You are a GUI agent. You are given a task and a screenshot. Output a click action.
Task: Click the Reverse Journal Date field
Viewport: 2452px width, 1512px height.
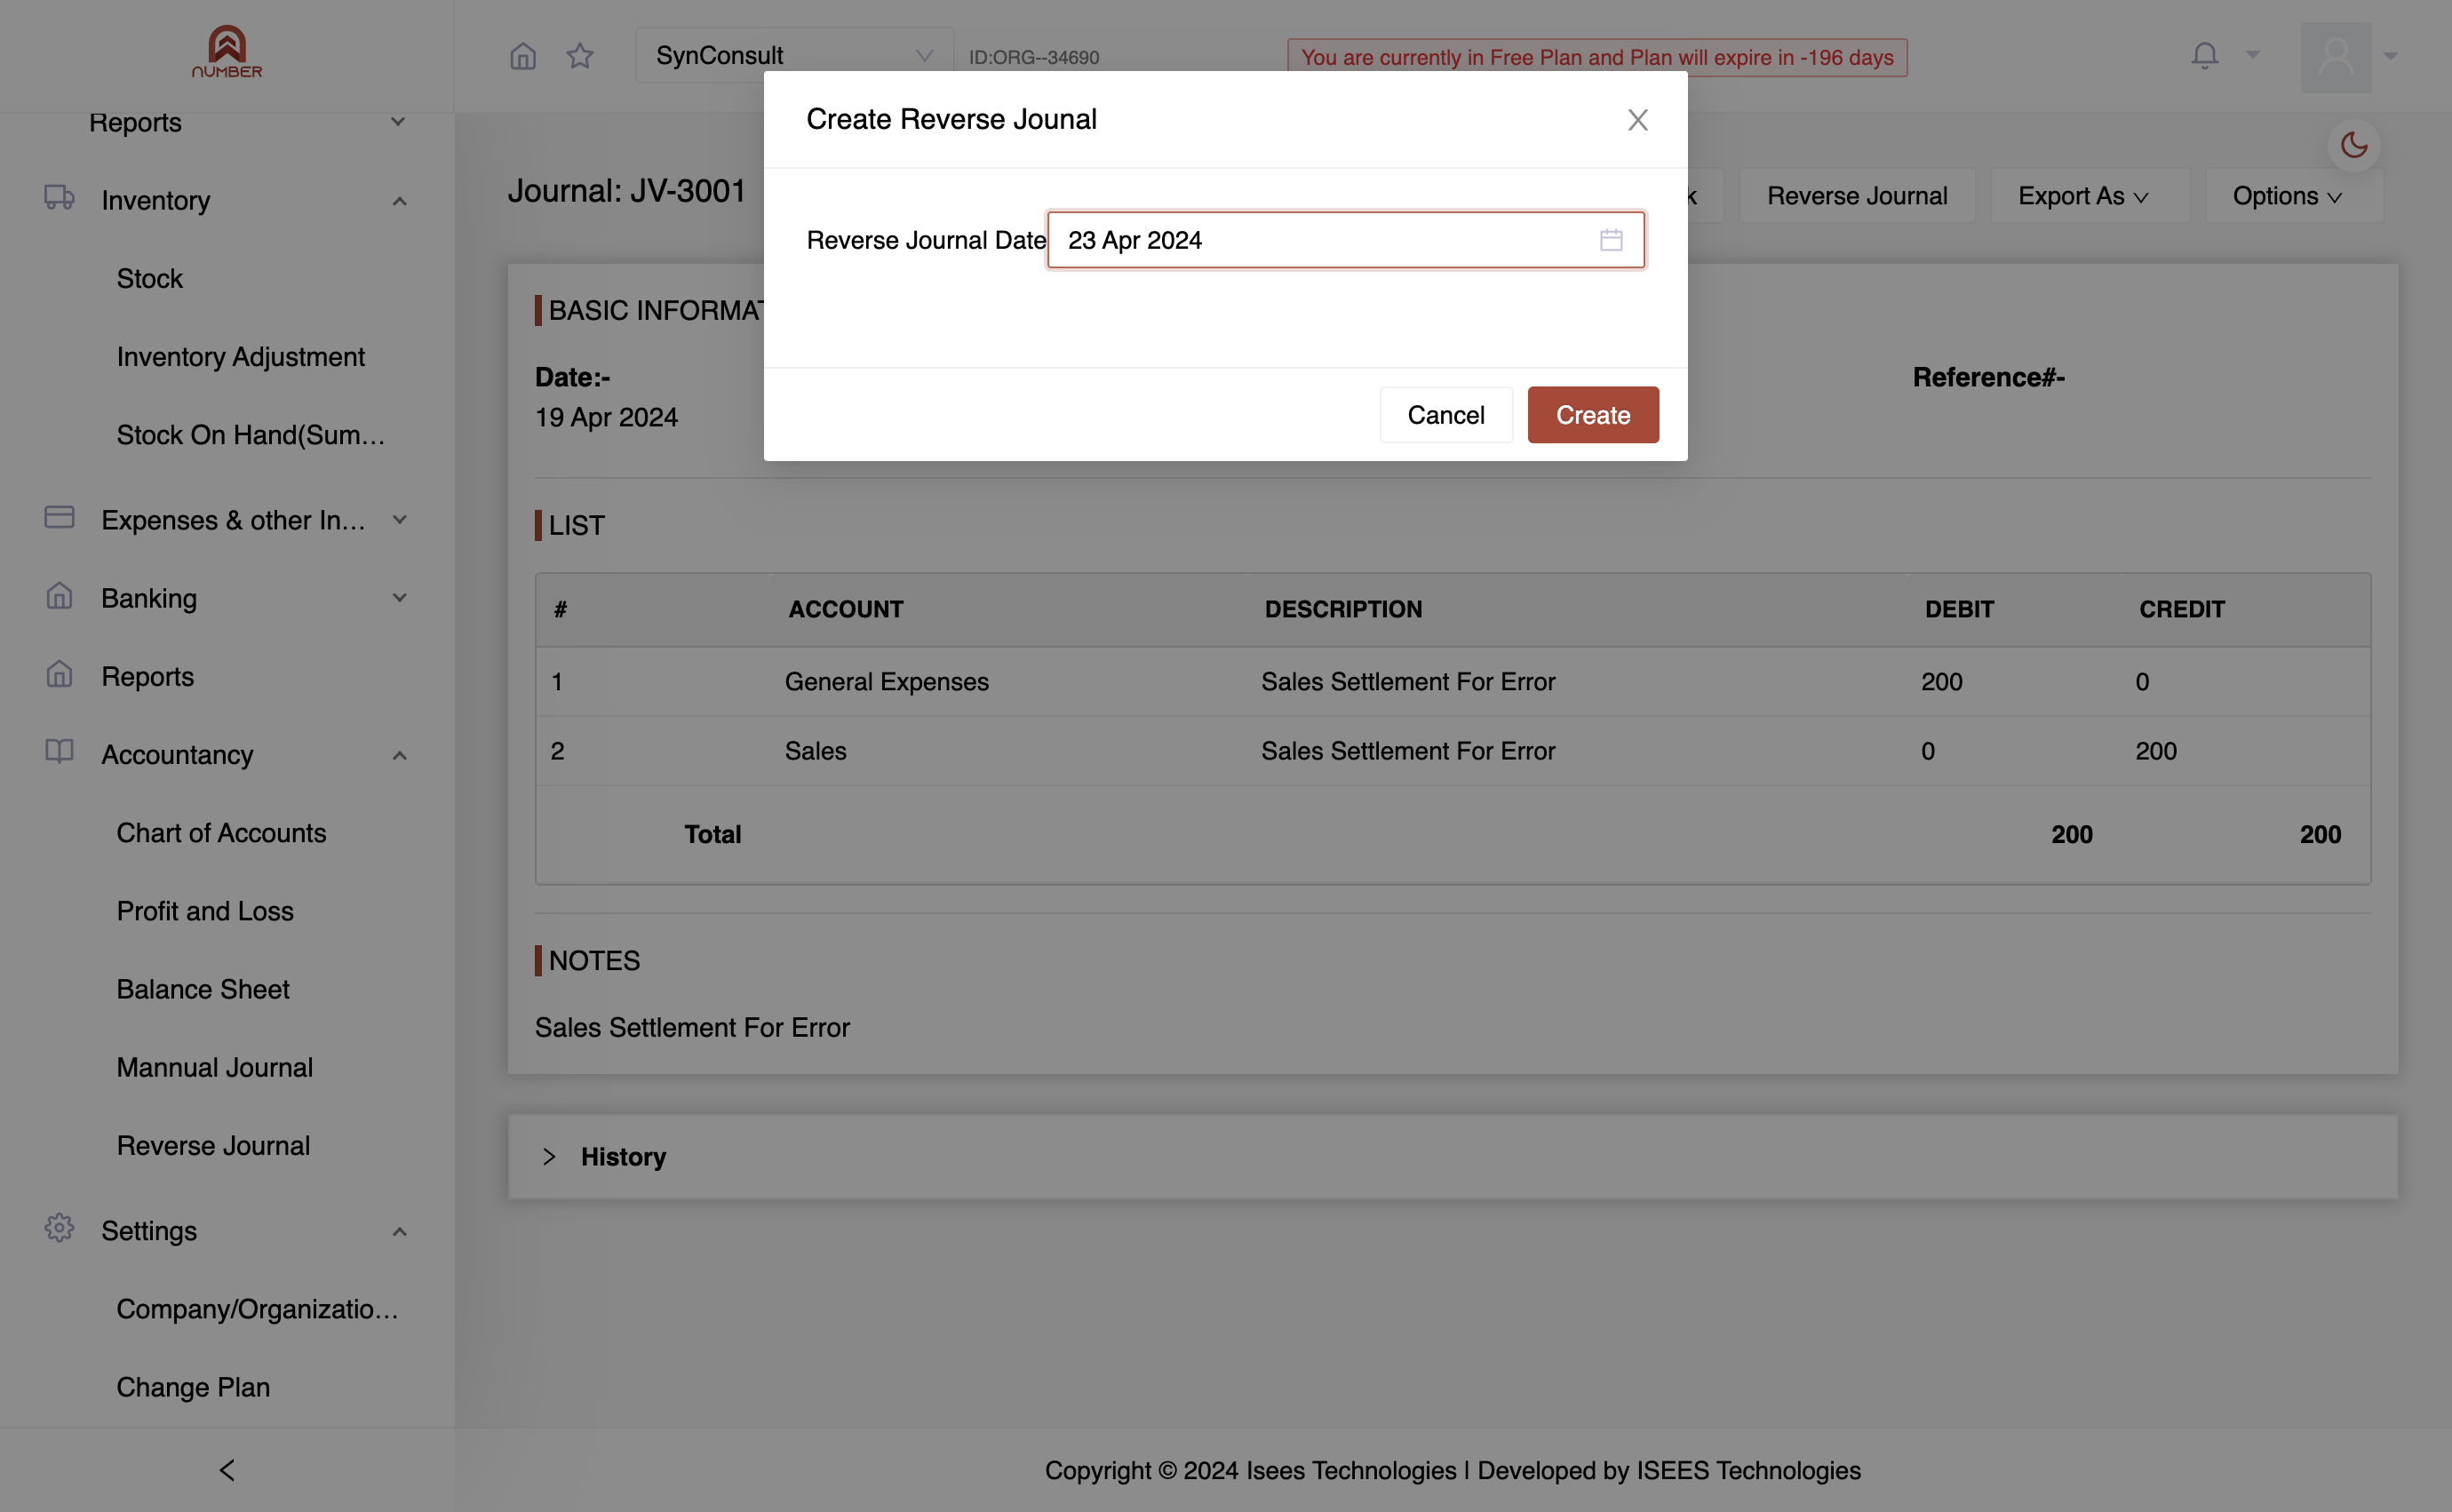(1345, 240)
